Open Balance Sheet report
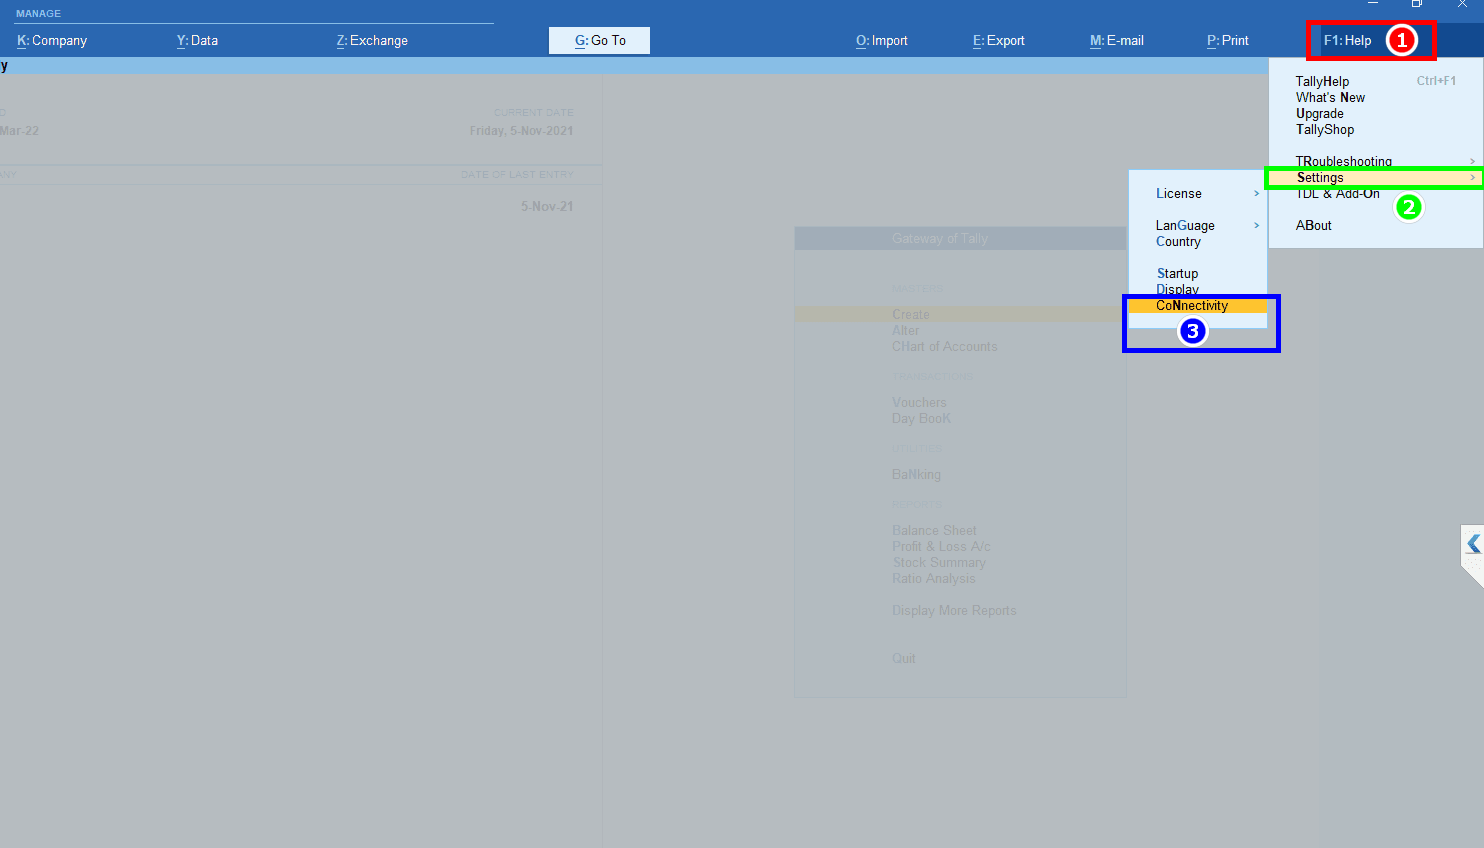 [934, 530]
